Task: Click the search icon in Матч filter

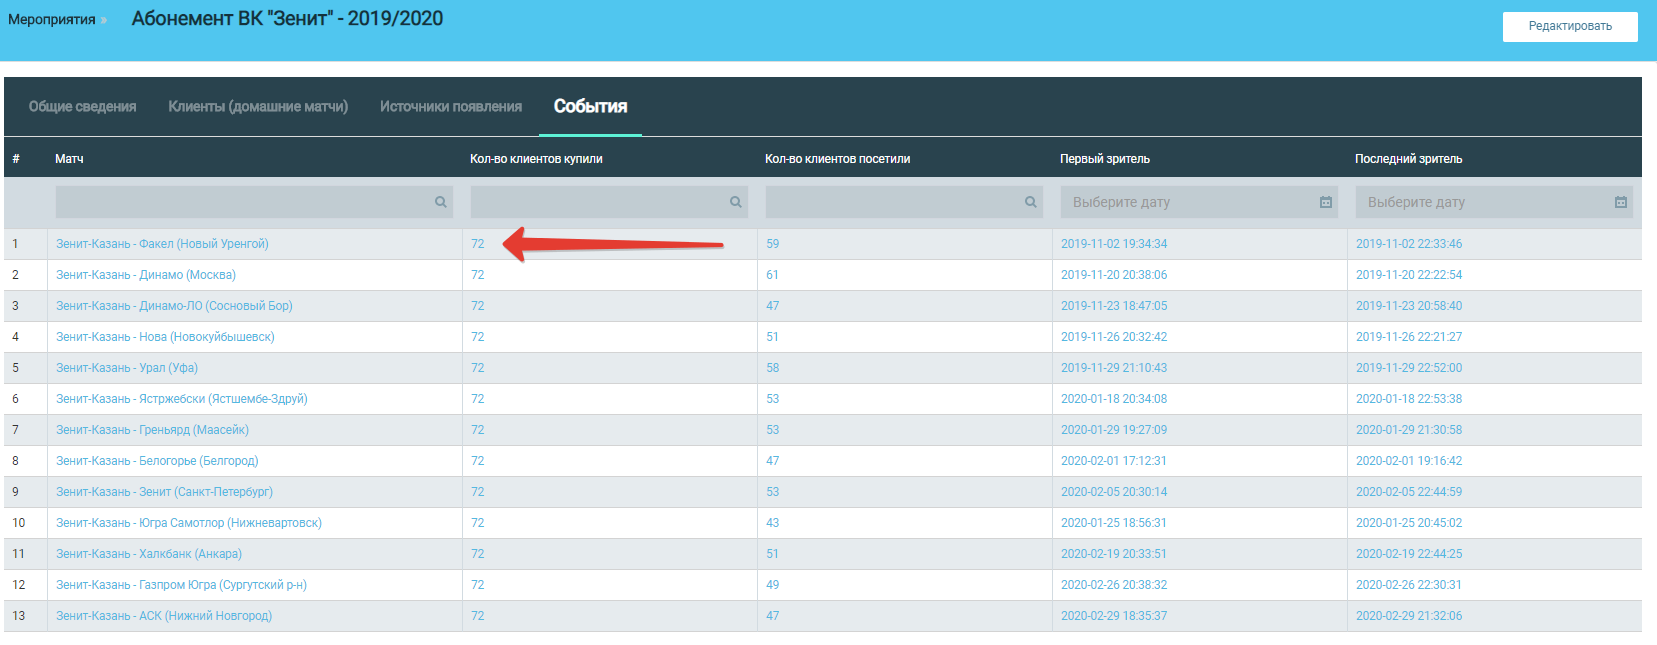Action: point(440,202)
